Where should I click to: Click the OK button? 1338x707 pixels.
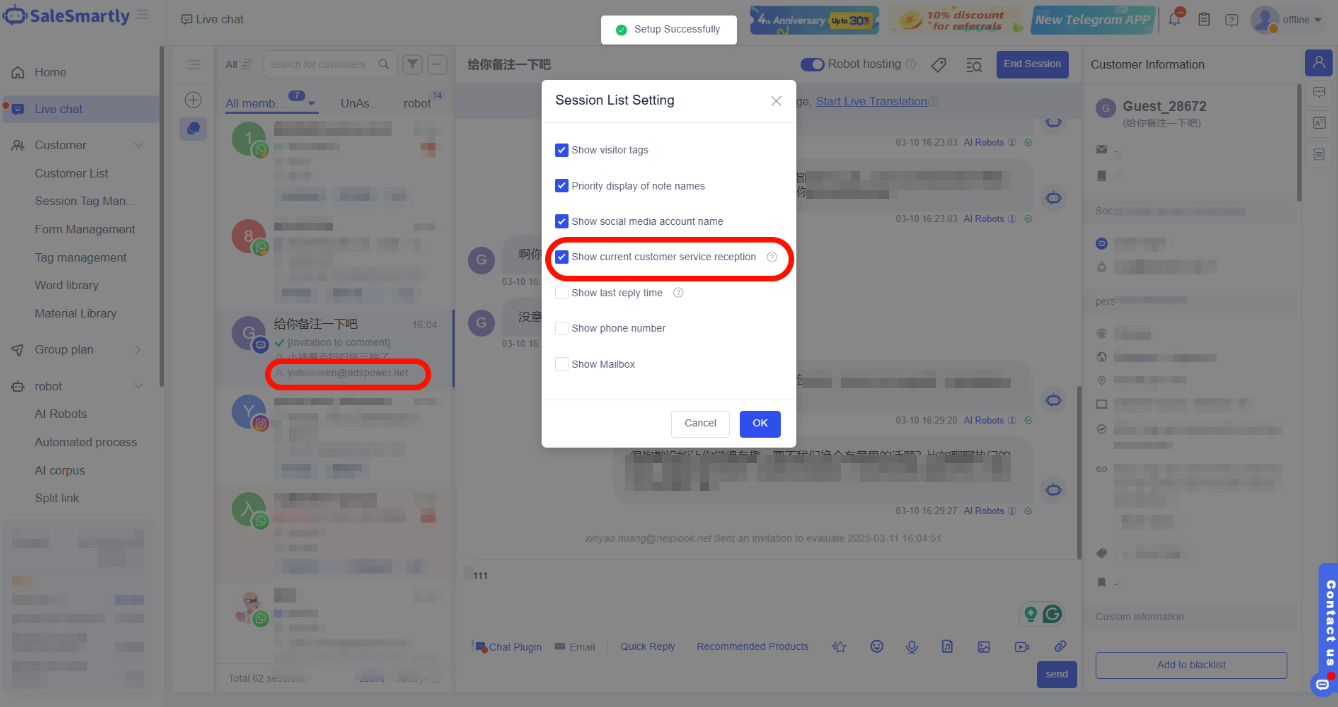(x=760, y=423)
